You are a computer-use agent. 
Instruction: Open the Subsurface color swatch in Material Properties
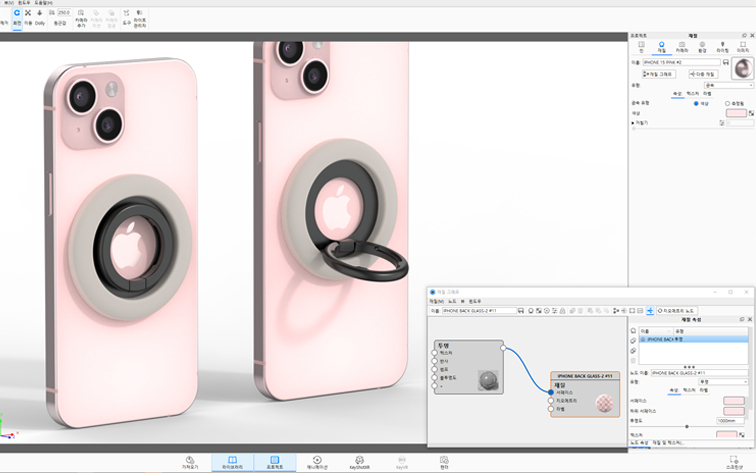734,411
